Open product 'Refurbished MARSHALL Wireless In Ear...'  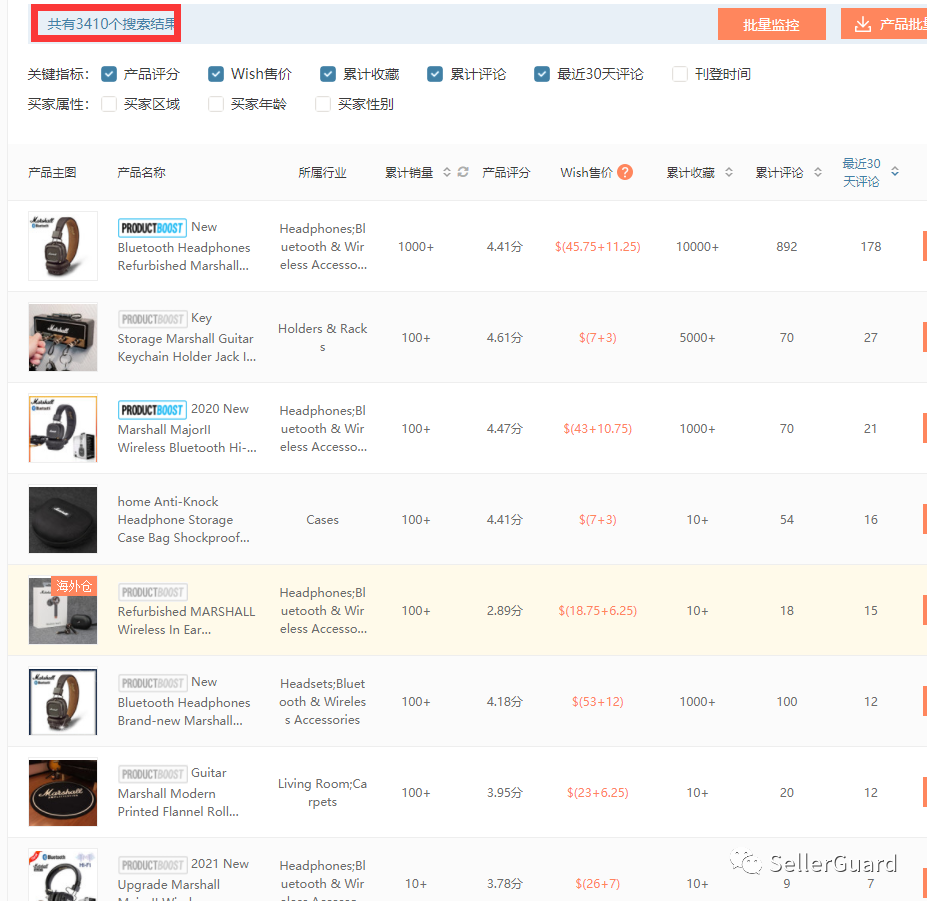point(186,620)
